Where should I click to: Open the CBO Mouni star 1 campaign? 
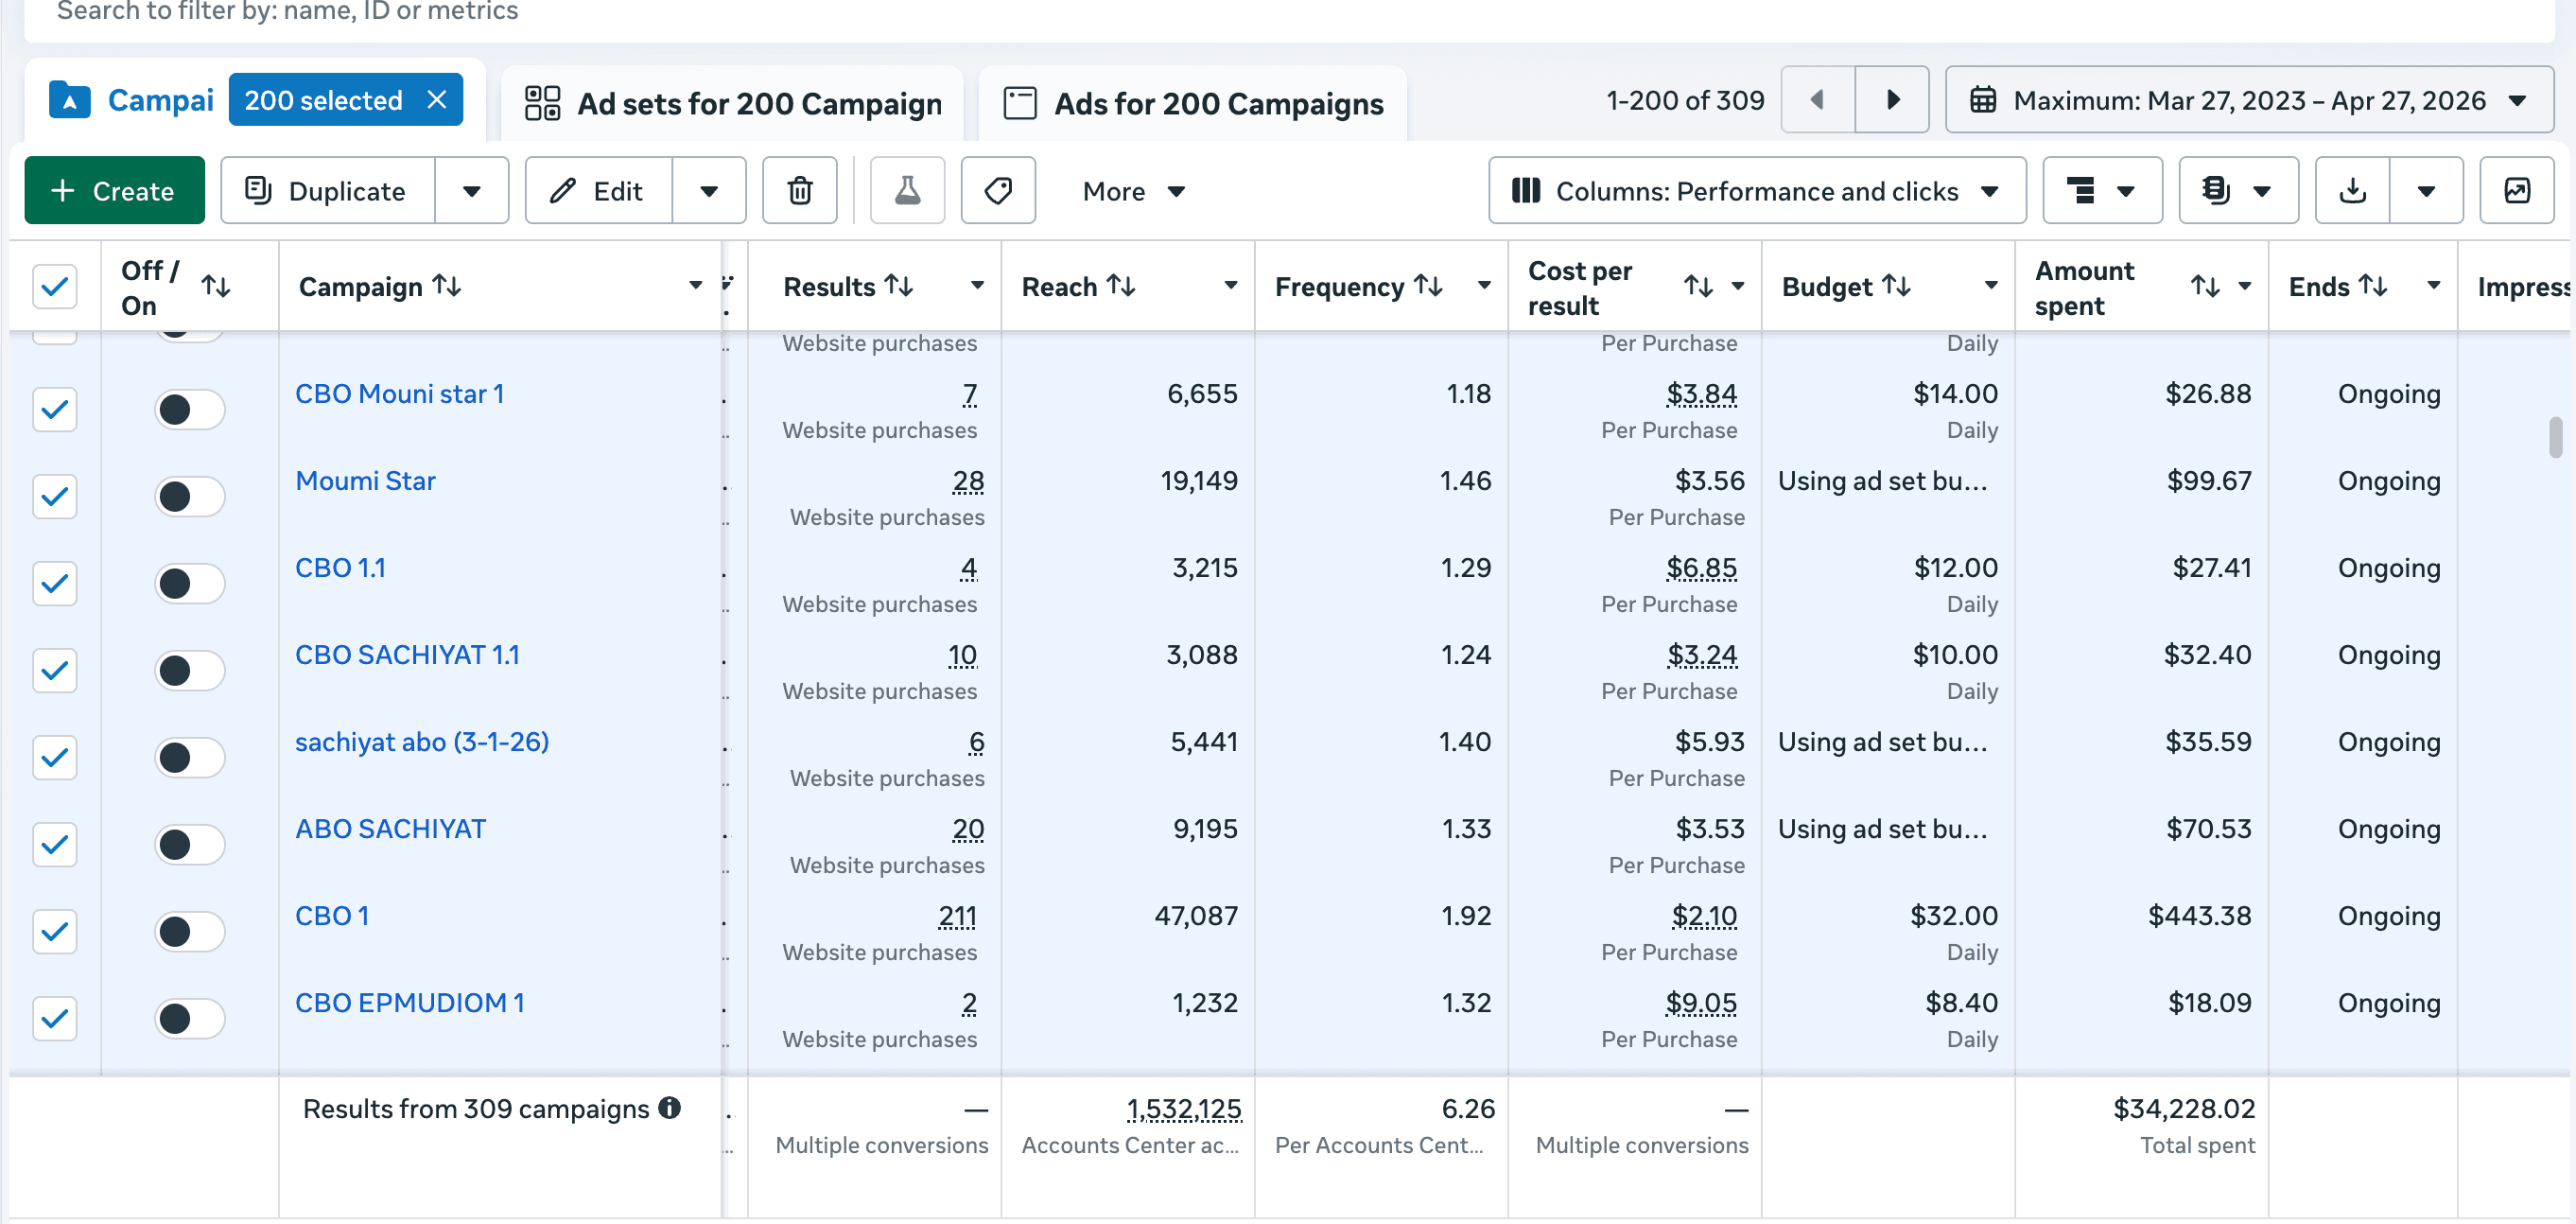(399, 393)
